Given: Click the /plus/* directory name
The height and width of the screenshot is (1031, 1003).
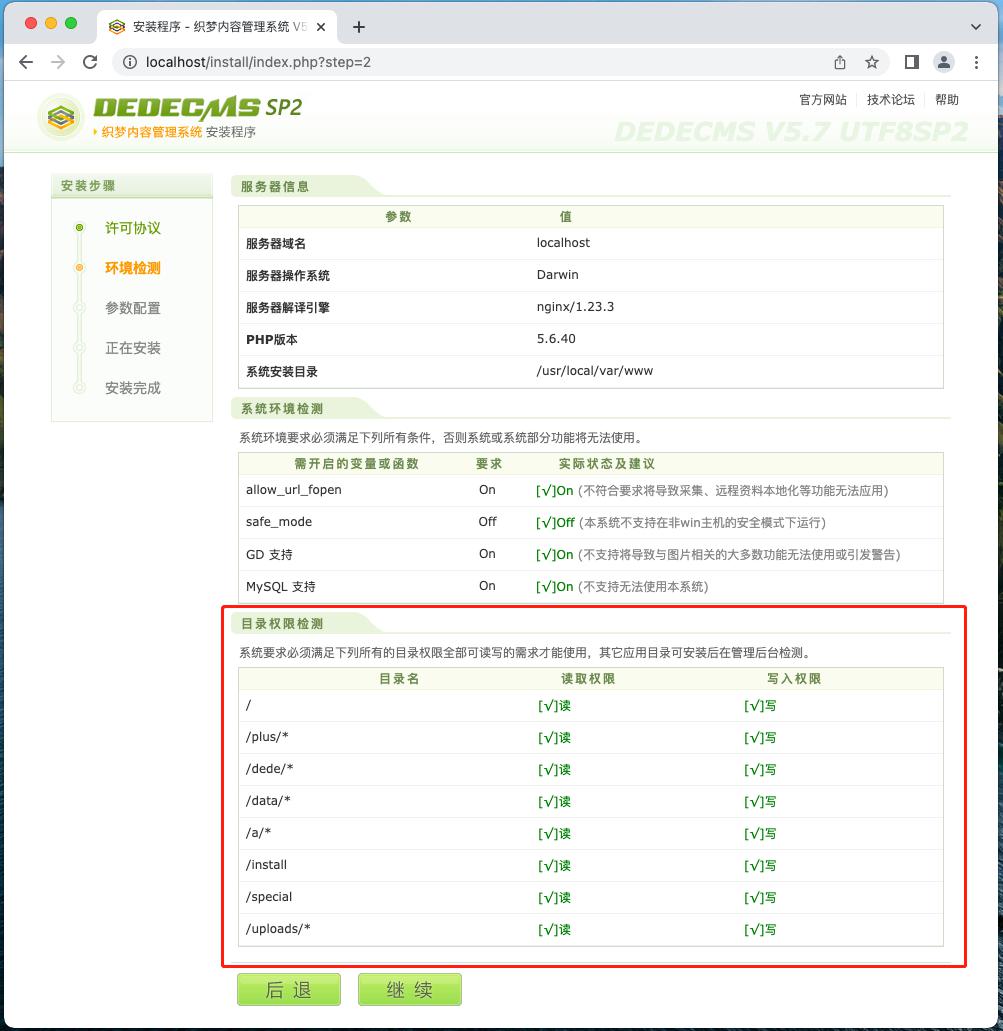Looking at the screenshot, I should point(267,737).
